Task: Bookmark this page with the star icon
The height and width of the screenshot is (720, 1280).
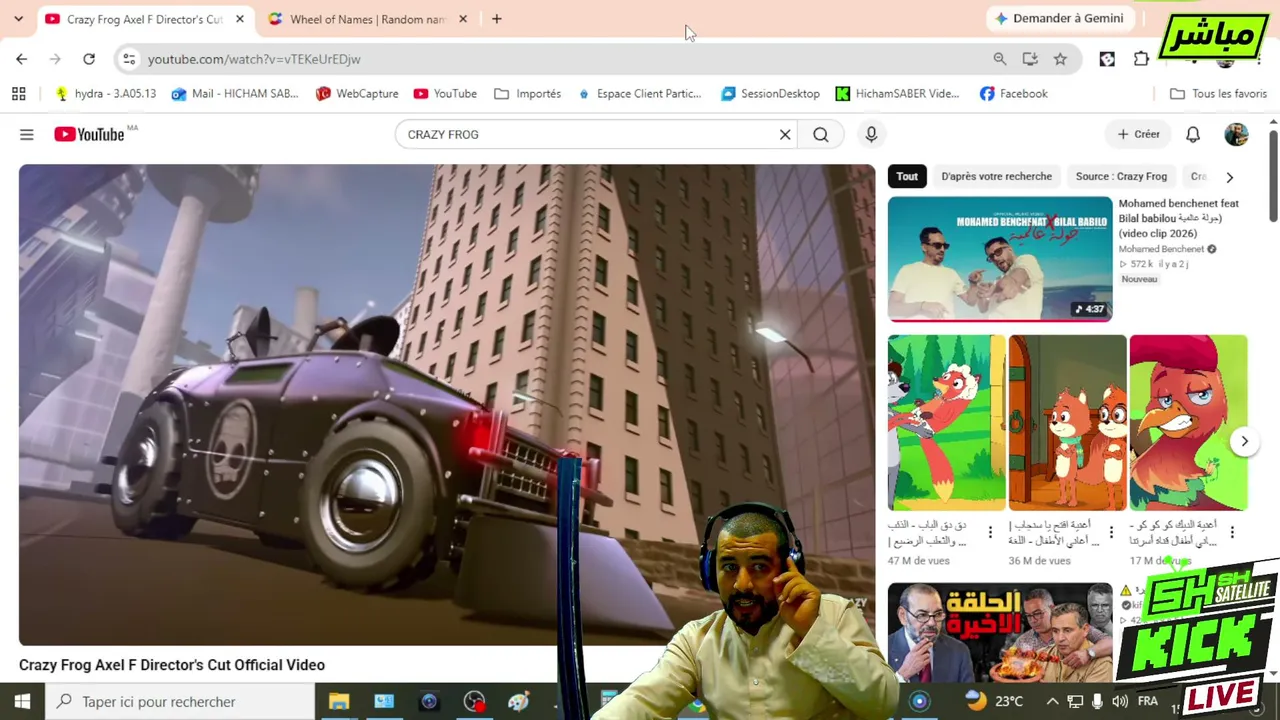Action: coord(1060,59)
